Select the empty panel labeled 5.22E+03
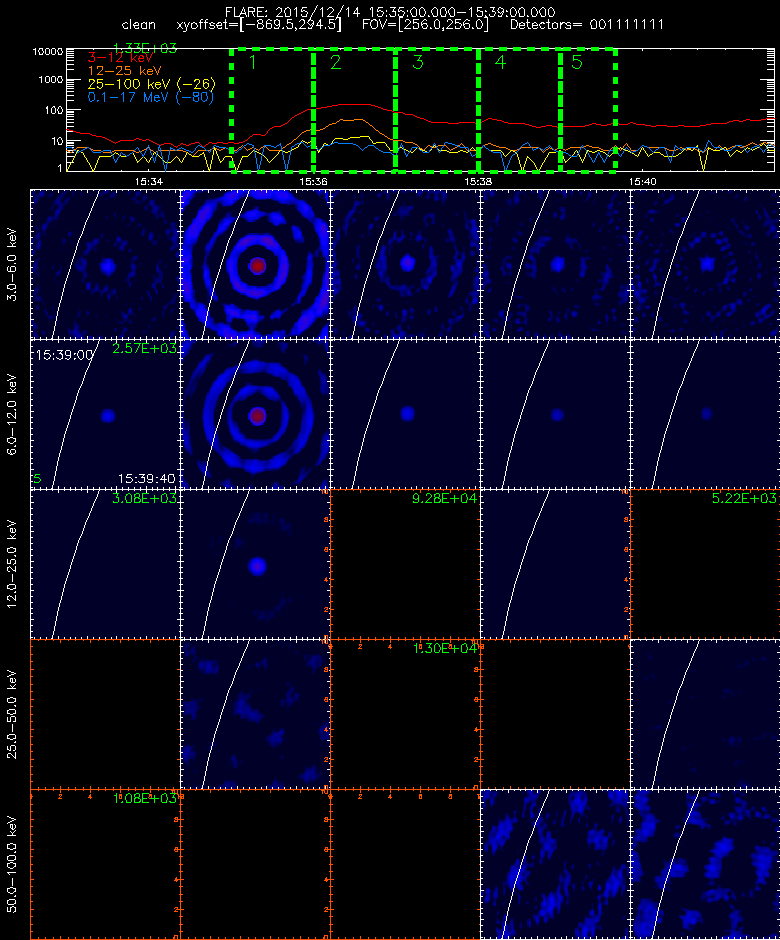 [705, 564]
